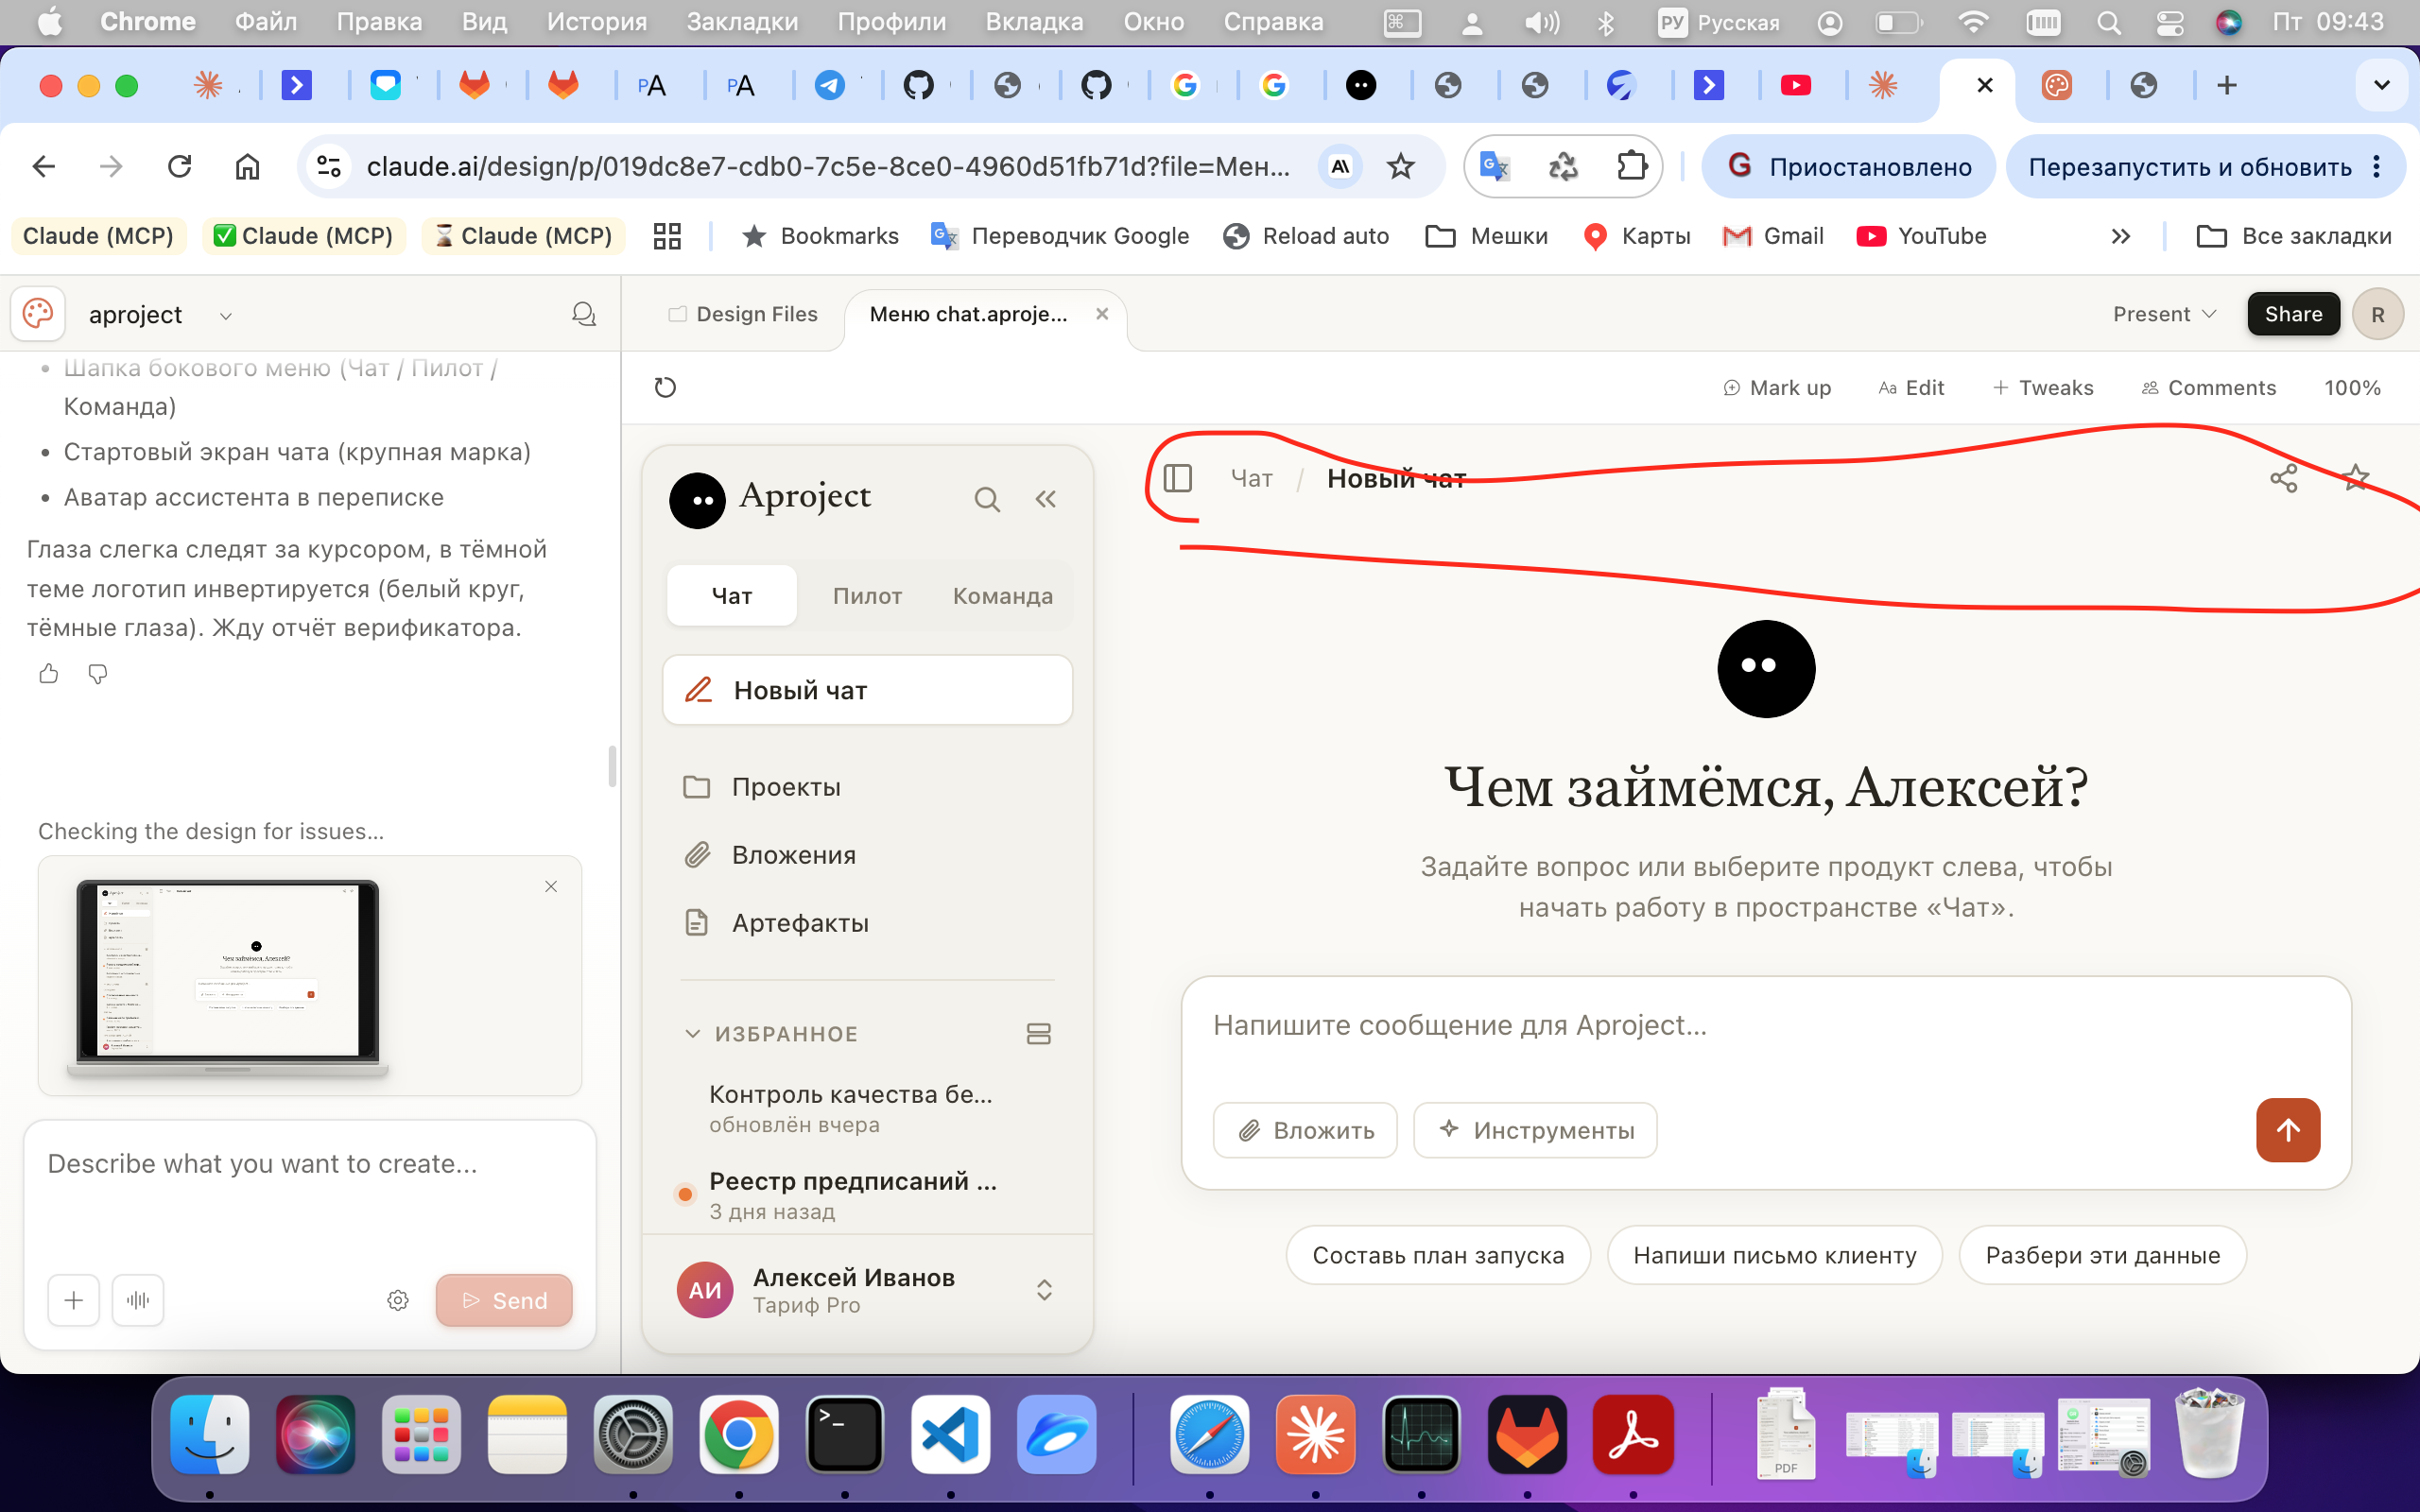Open Visual Studio Code from the Dock
The width and height of the screenshot is (2420, 1512).
[950, 1435]
